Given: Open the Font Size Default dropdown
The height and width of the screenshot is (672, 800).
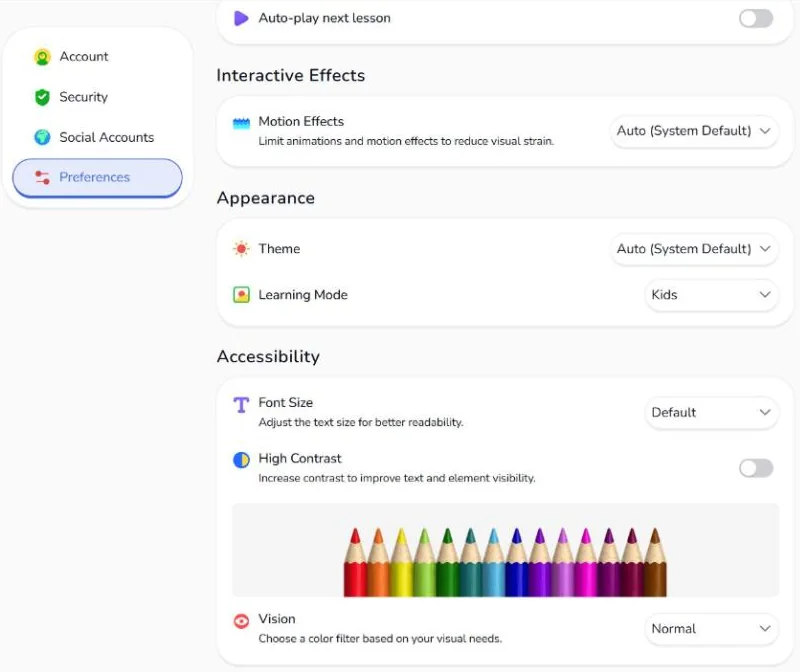Looking at the screenshot, I should 711,412.
